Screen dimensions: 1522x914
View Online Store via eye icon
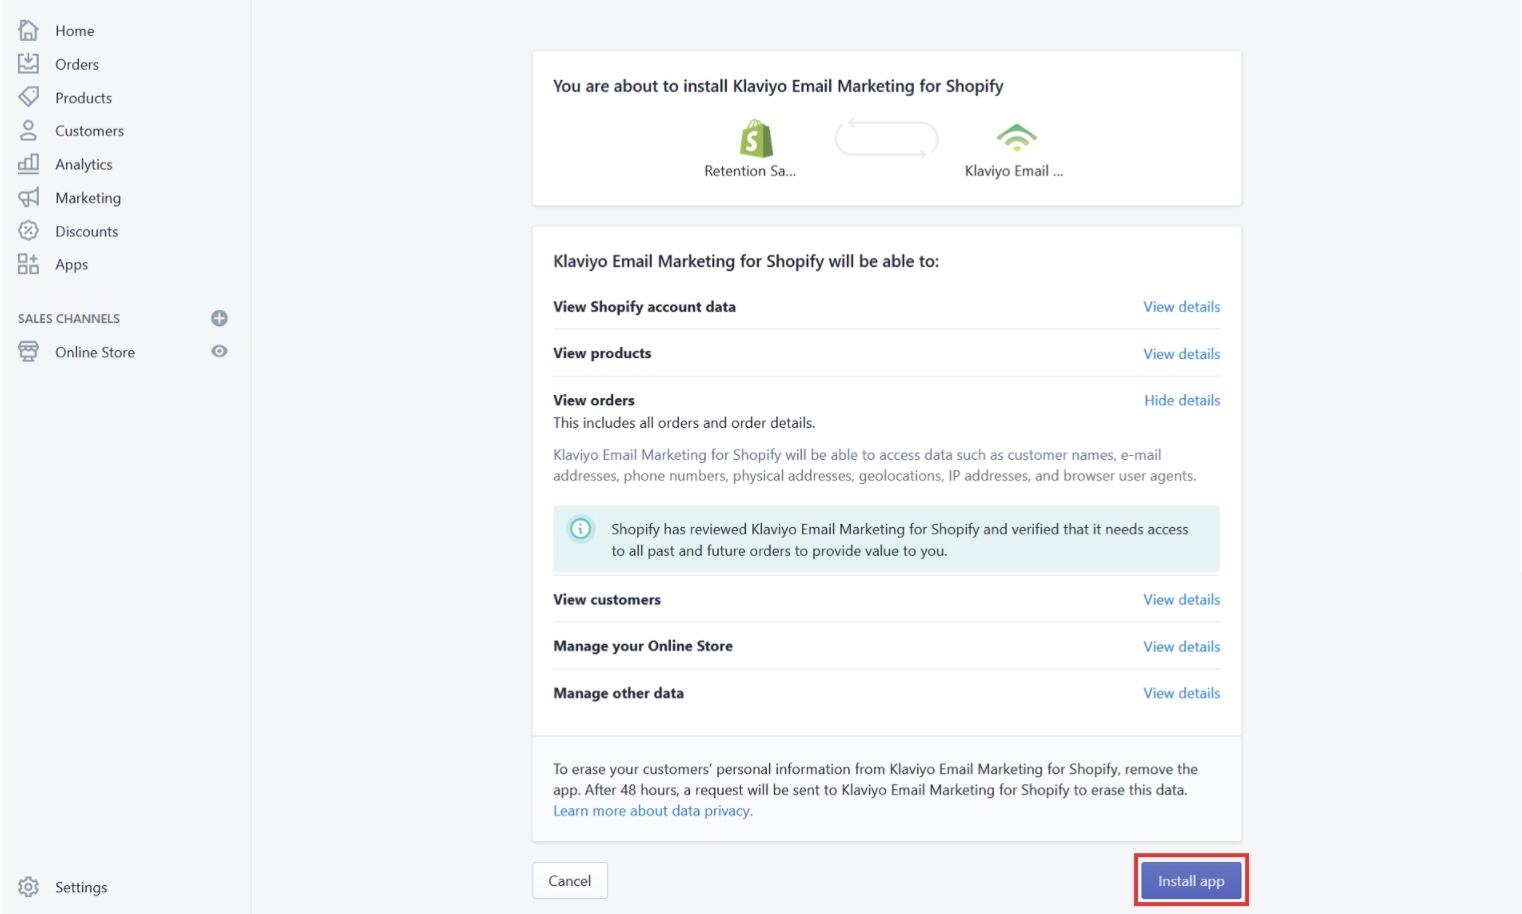point(219,352)
